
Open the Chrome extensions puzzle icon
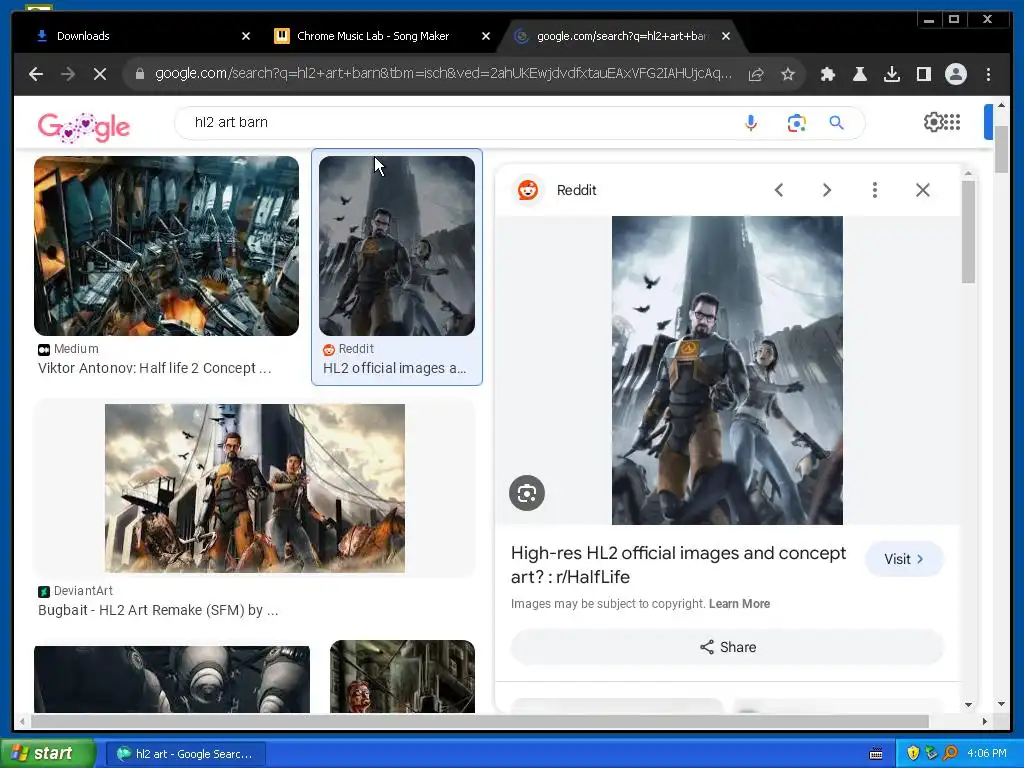point(827,74)
